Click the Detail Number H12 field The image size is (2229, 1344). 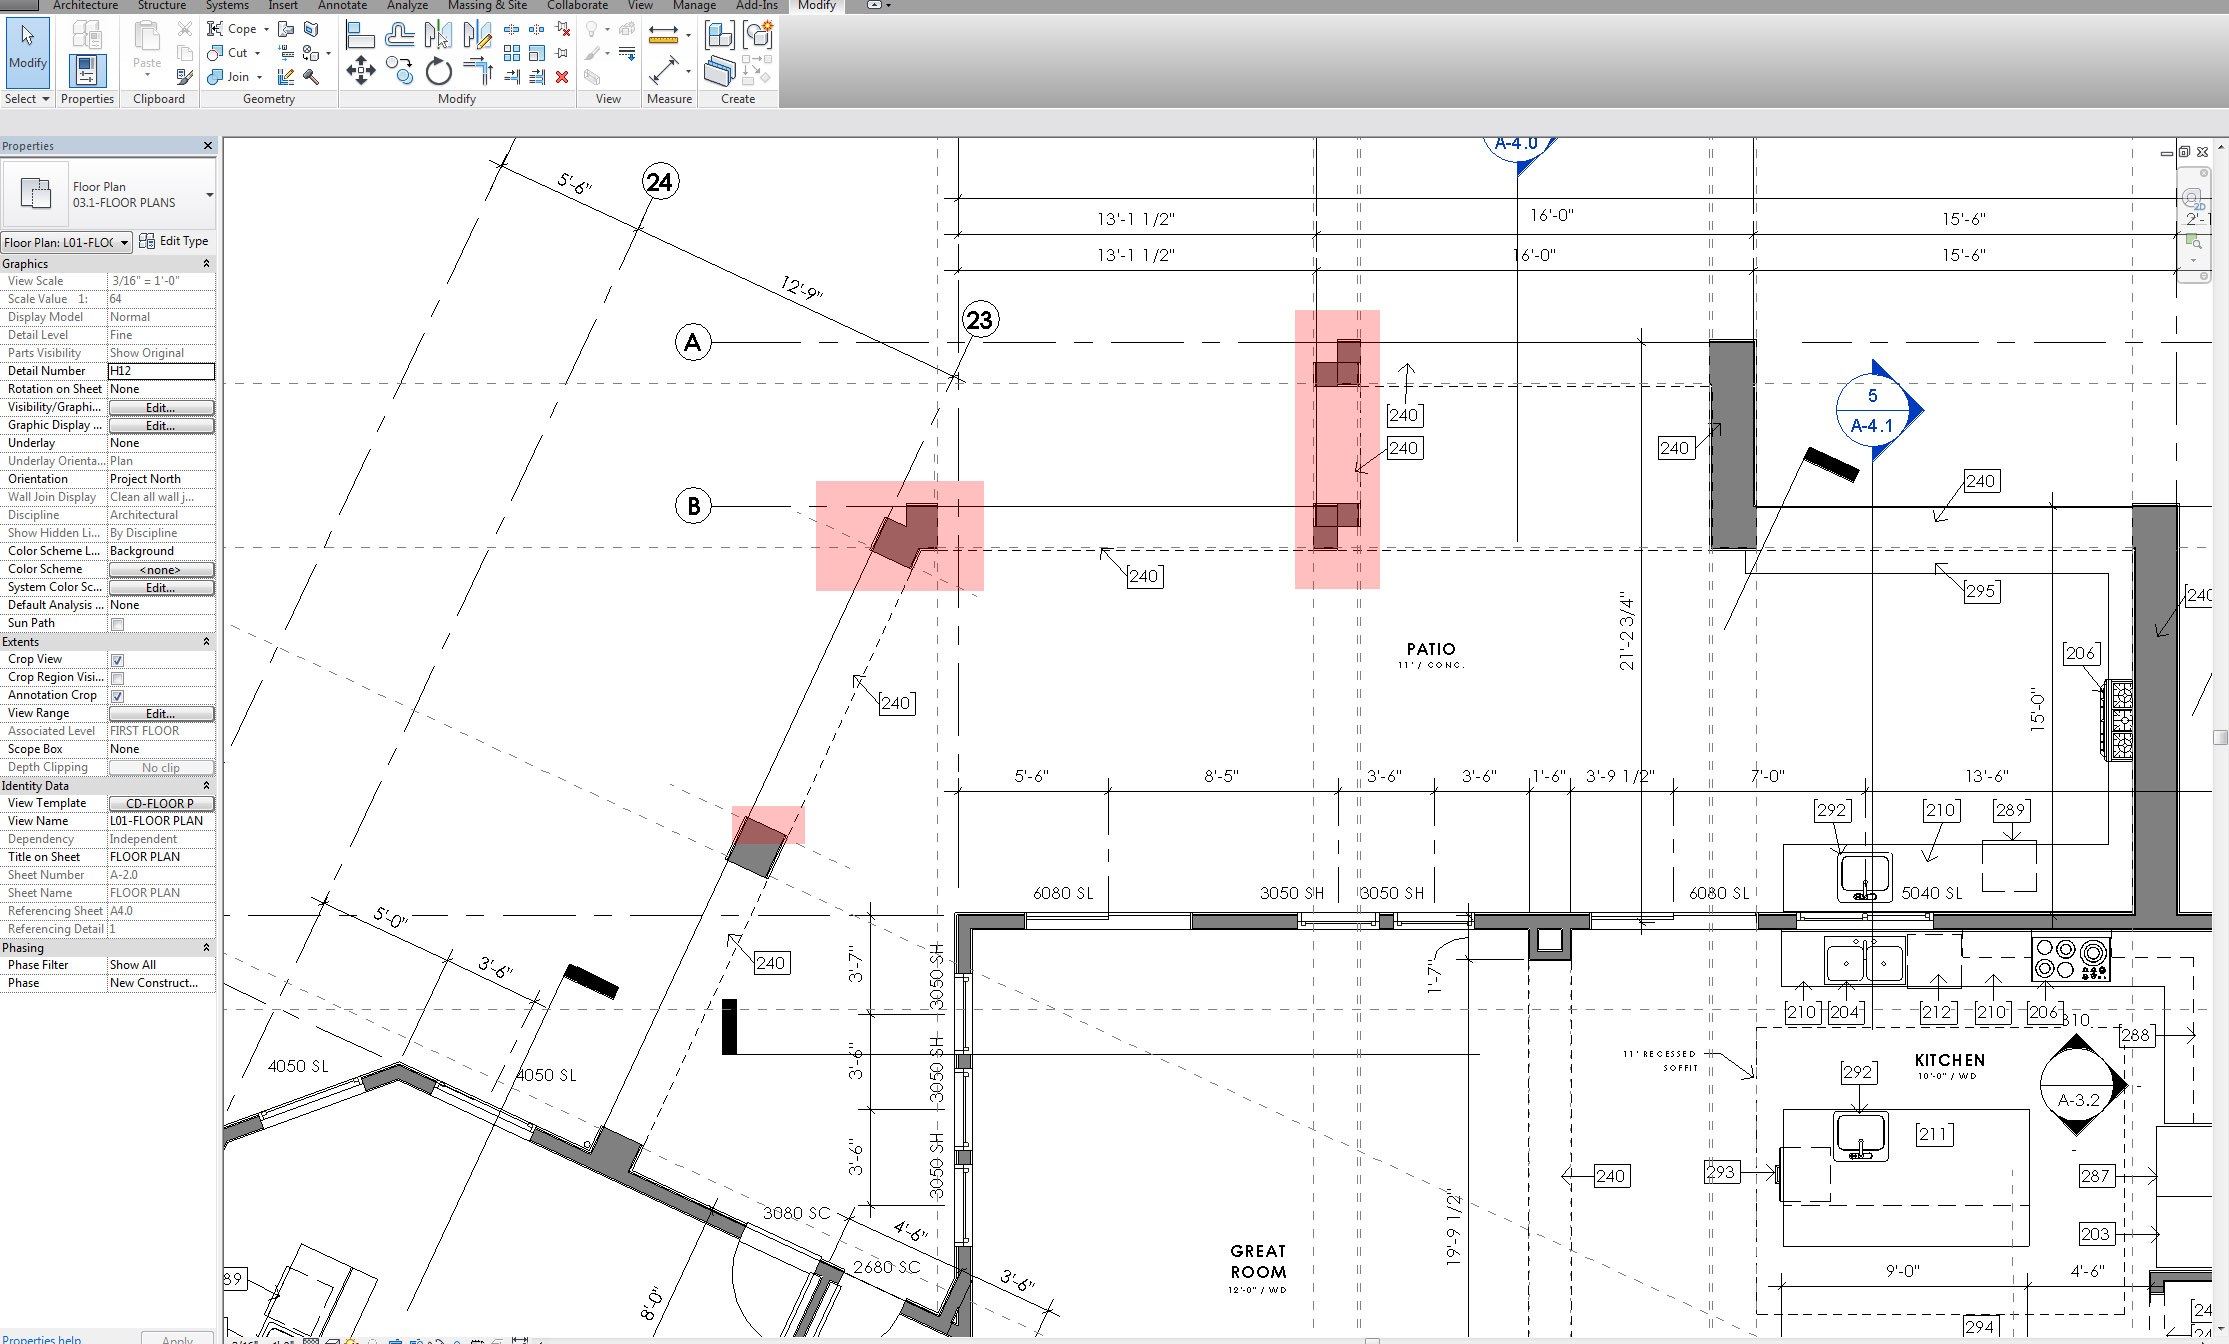point(161,371)
